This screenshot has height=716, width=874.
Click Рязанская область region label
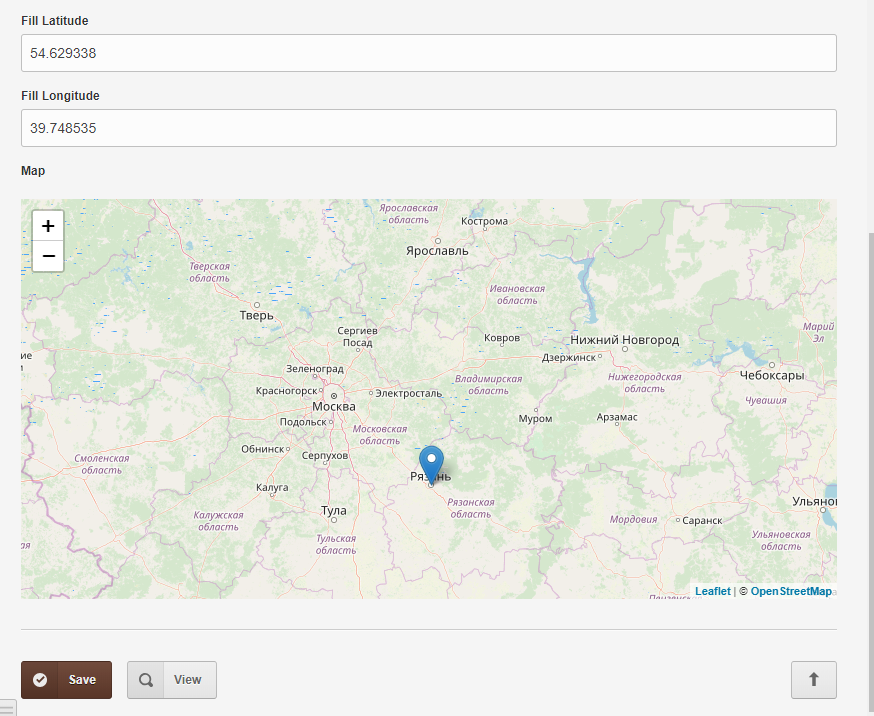[x=470, y=508]
